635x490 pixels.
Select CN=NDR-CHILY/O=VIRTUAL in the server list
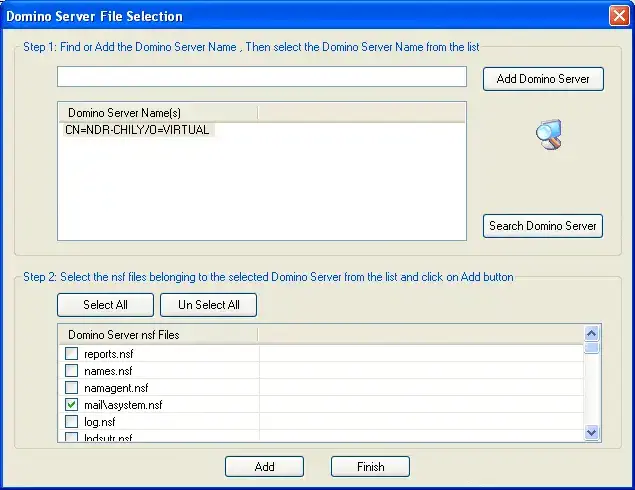point(137,130)
